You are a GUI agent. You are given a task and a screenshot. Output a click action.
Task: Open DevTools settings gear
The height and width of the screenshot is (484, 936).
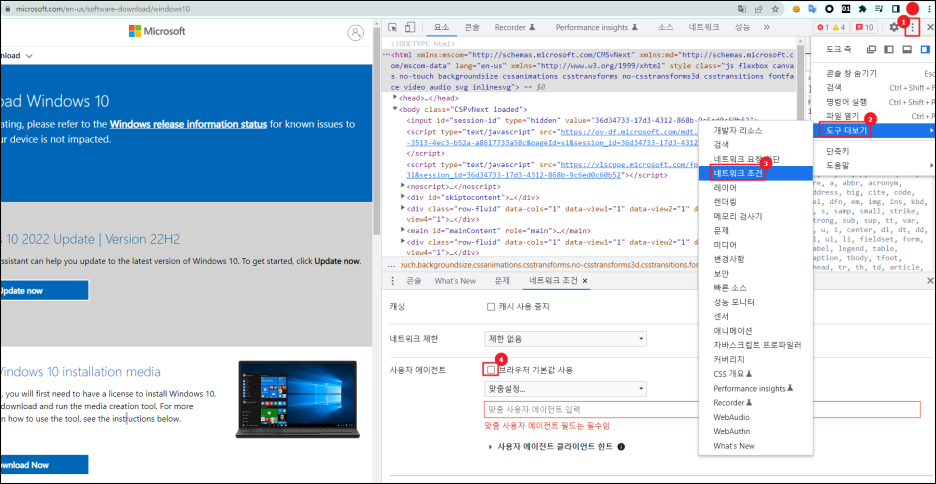(x=894, y=27)
